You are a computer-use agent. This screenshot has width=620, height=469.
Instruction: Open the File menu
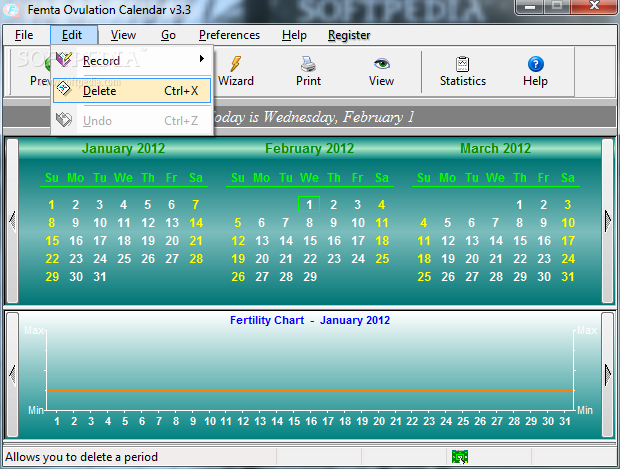point(24,35)
